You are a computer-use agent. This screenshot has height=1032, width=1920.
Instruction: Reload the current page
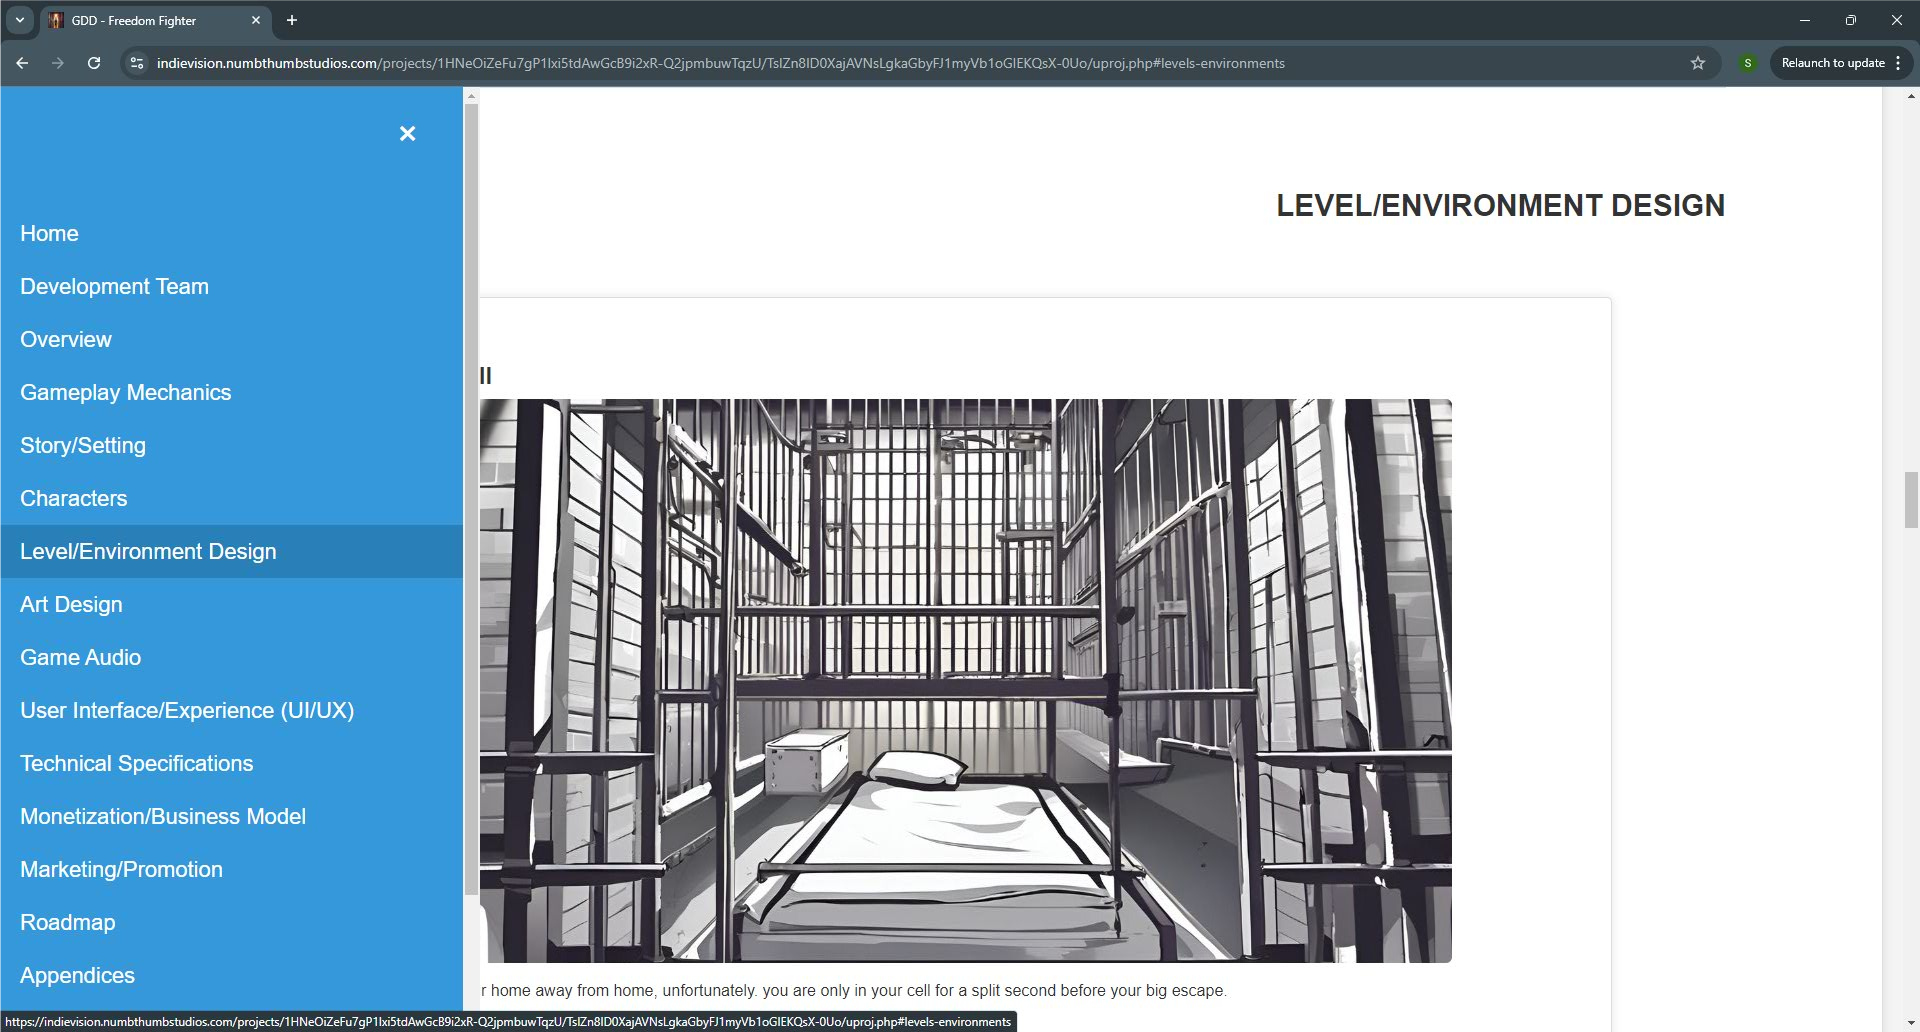click(x=94, y=63)
